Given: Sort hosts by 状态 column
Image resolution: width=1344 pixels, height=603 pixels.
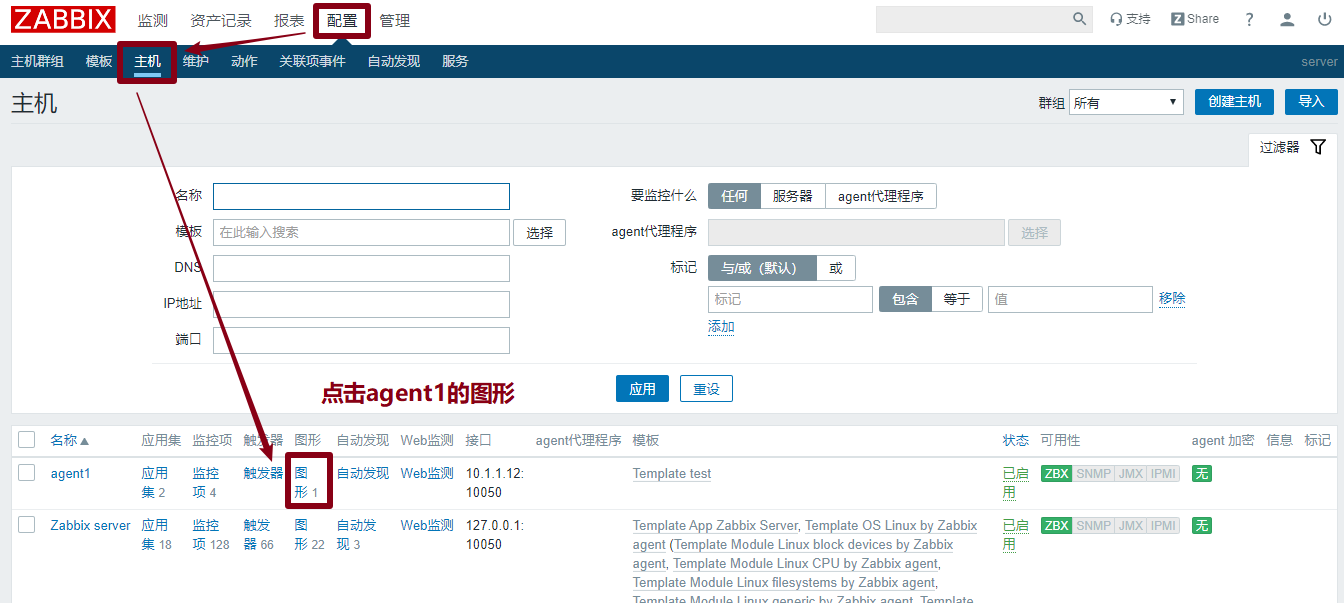Looking at the screenshot, I should 1016,440.
